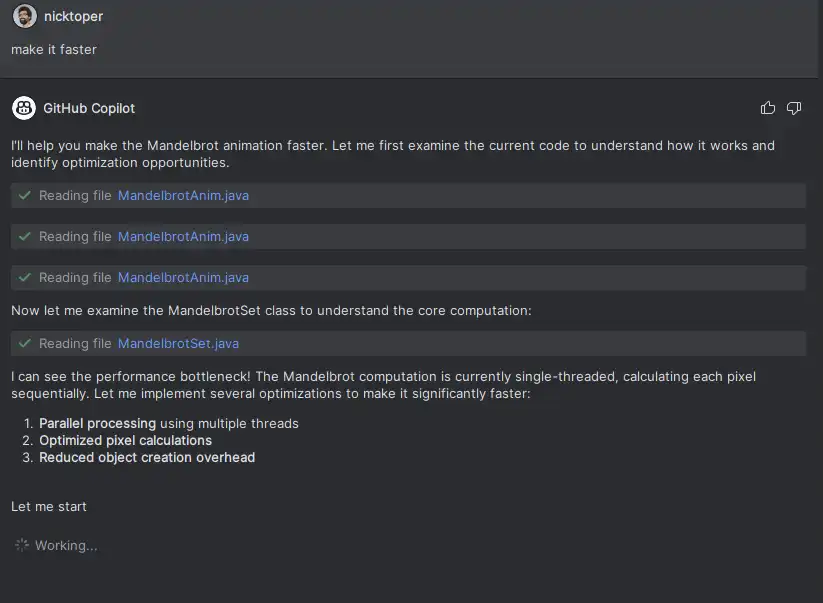This screenshot has width=823, height=603.
Task: Open the MandelbrotSet.java file link
Action: point(178,343)
